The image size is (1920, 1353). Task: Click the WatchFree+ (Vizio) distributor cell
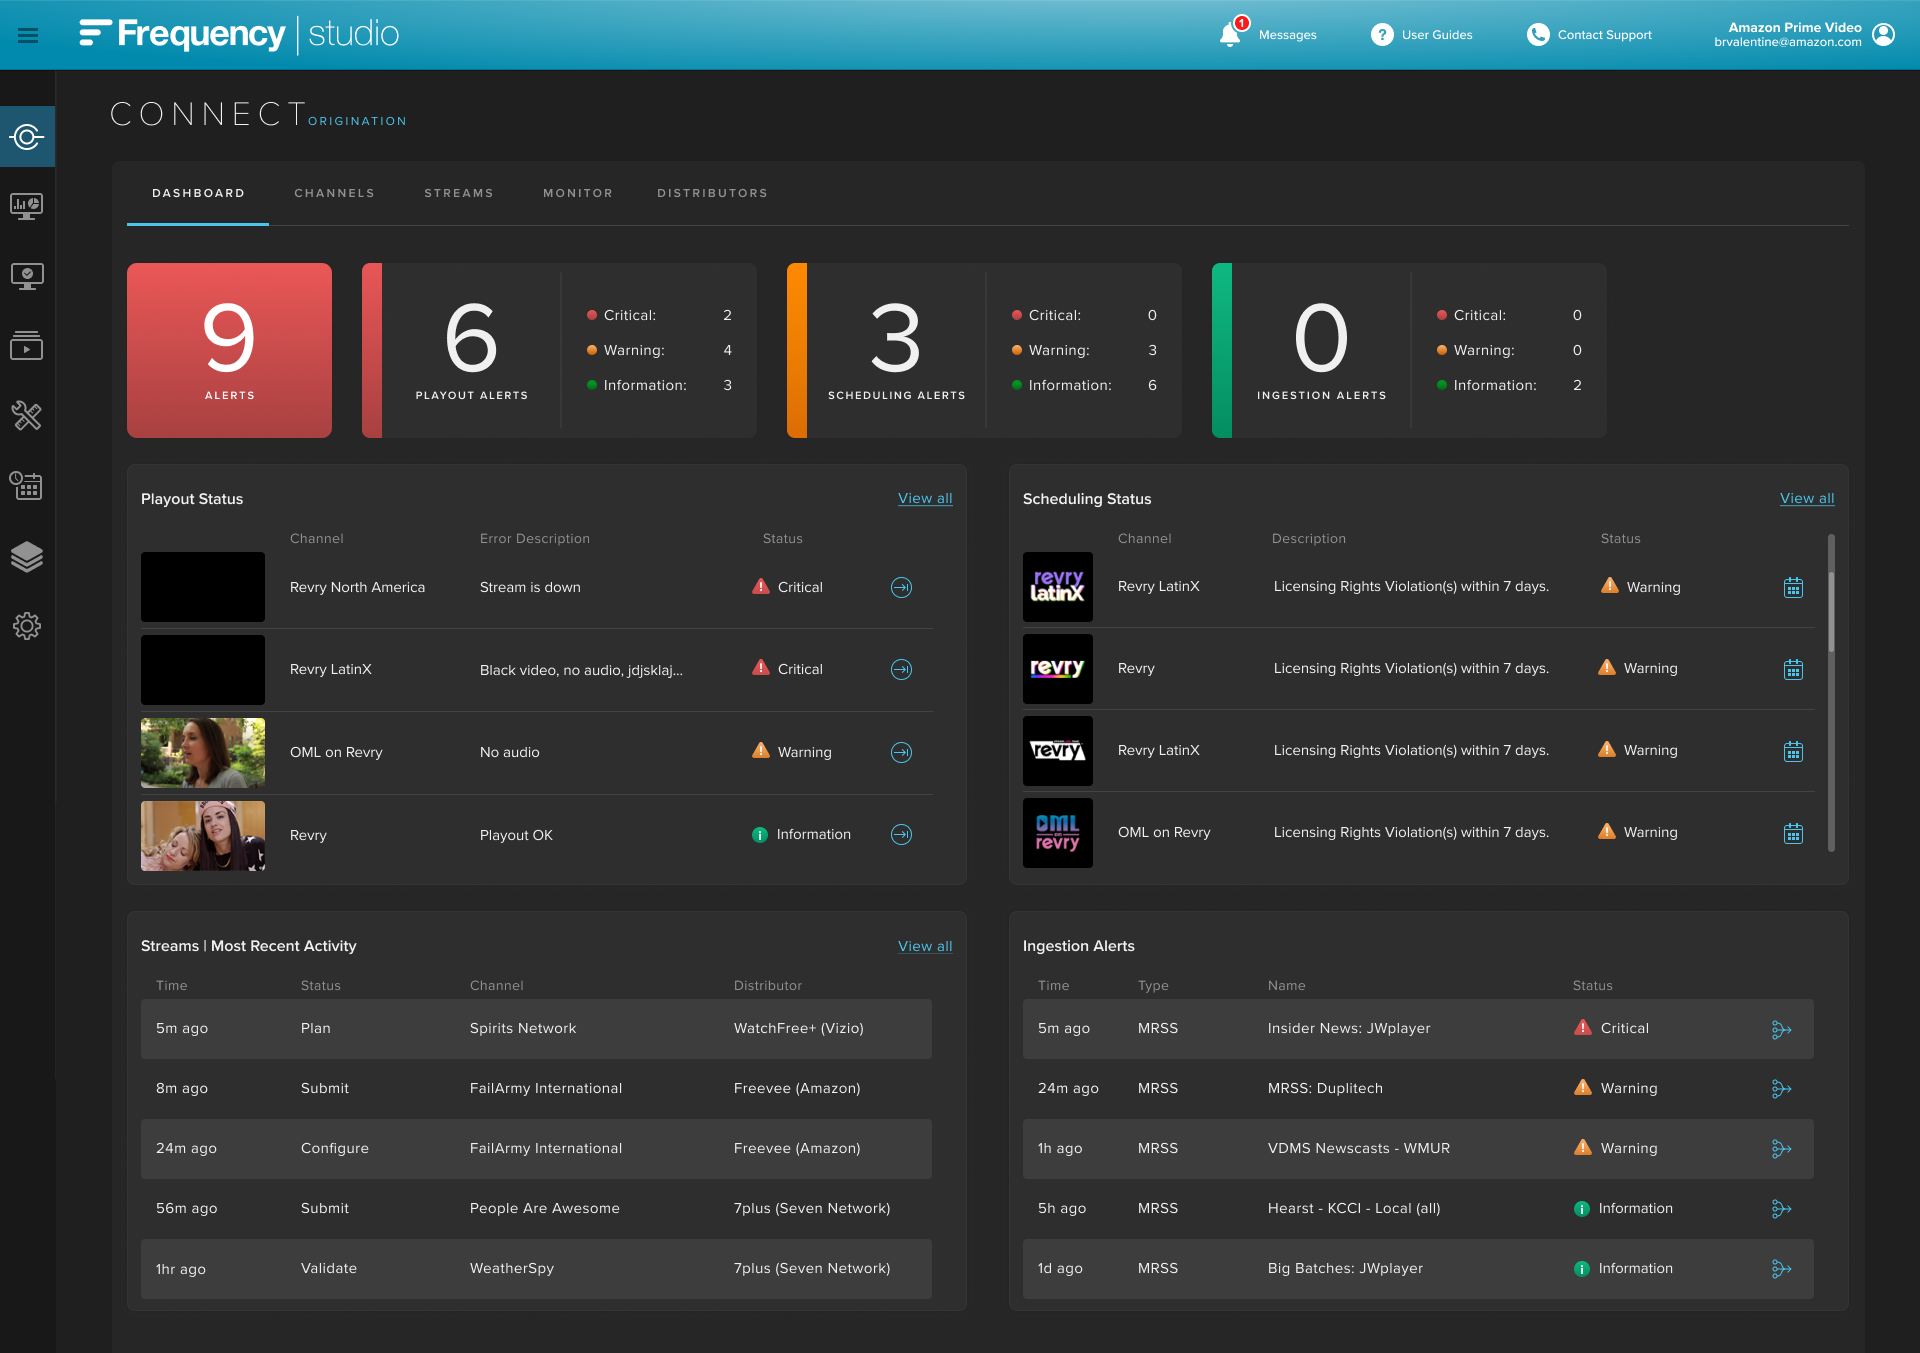798,1029
